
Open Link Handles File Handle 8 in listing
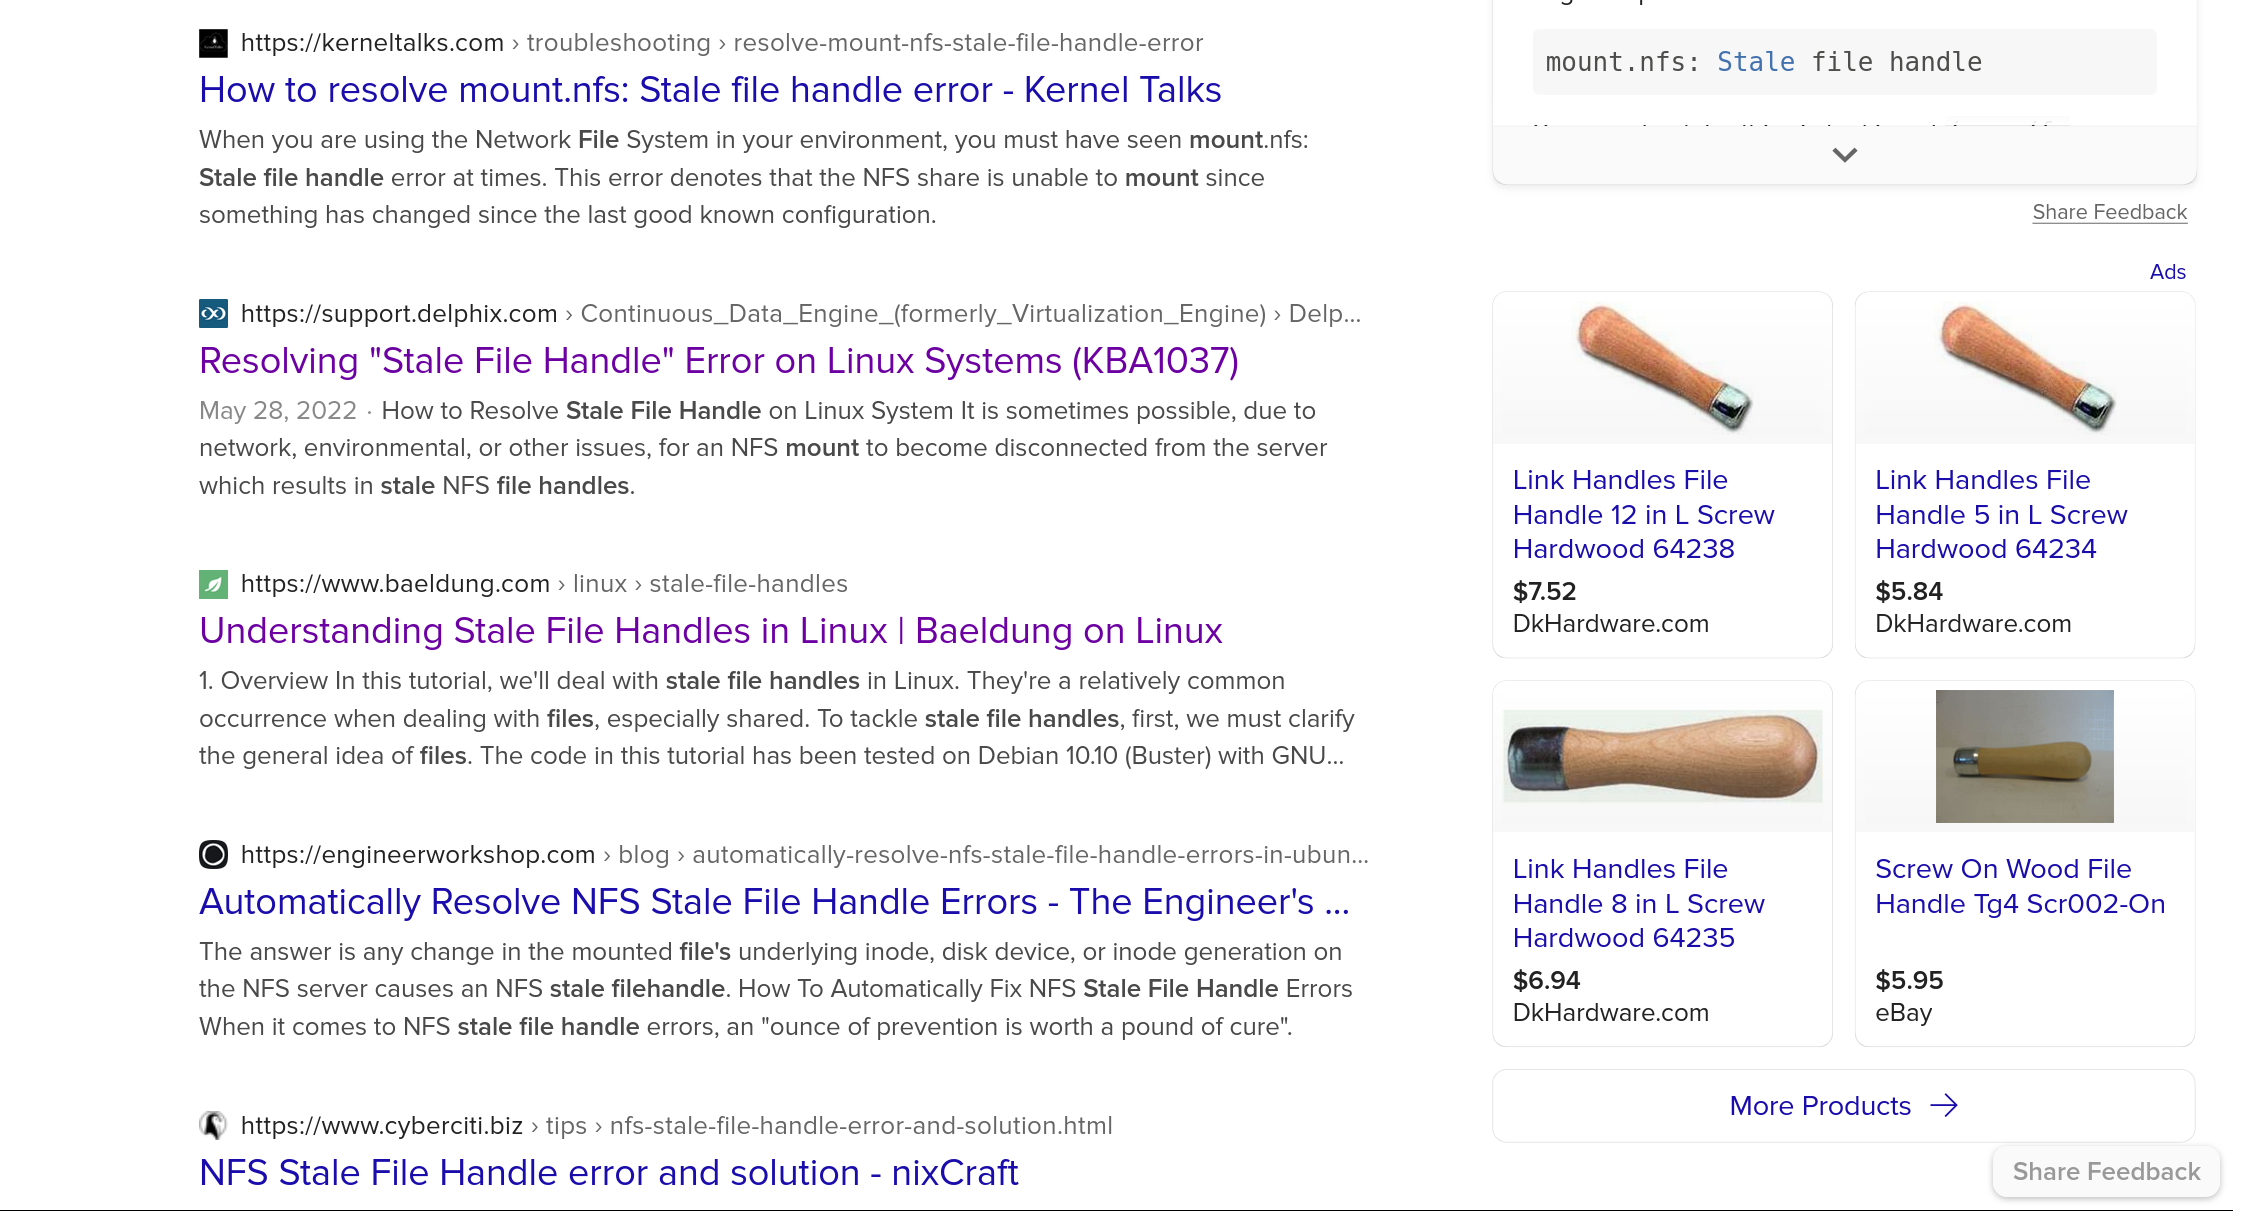1639,904
